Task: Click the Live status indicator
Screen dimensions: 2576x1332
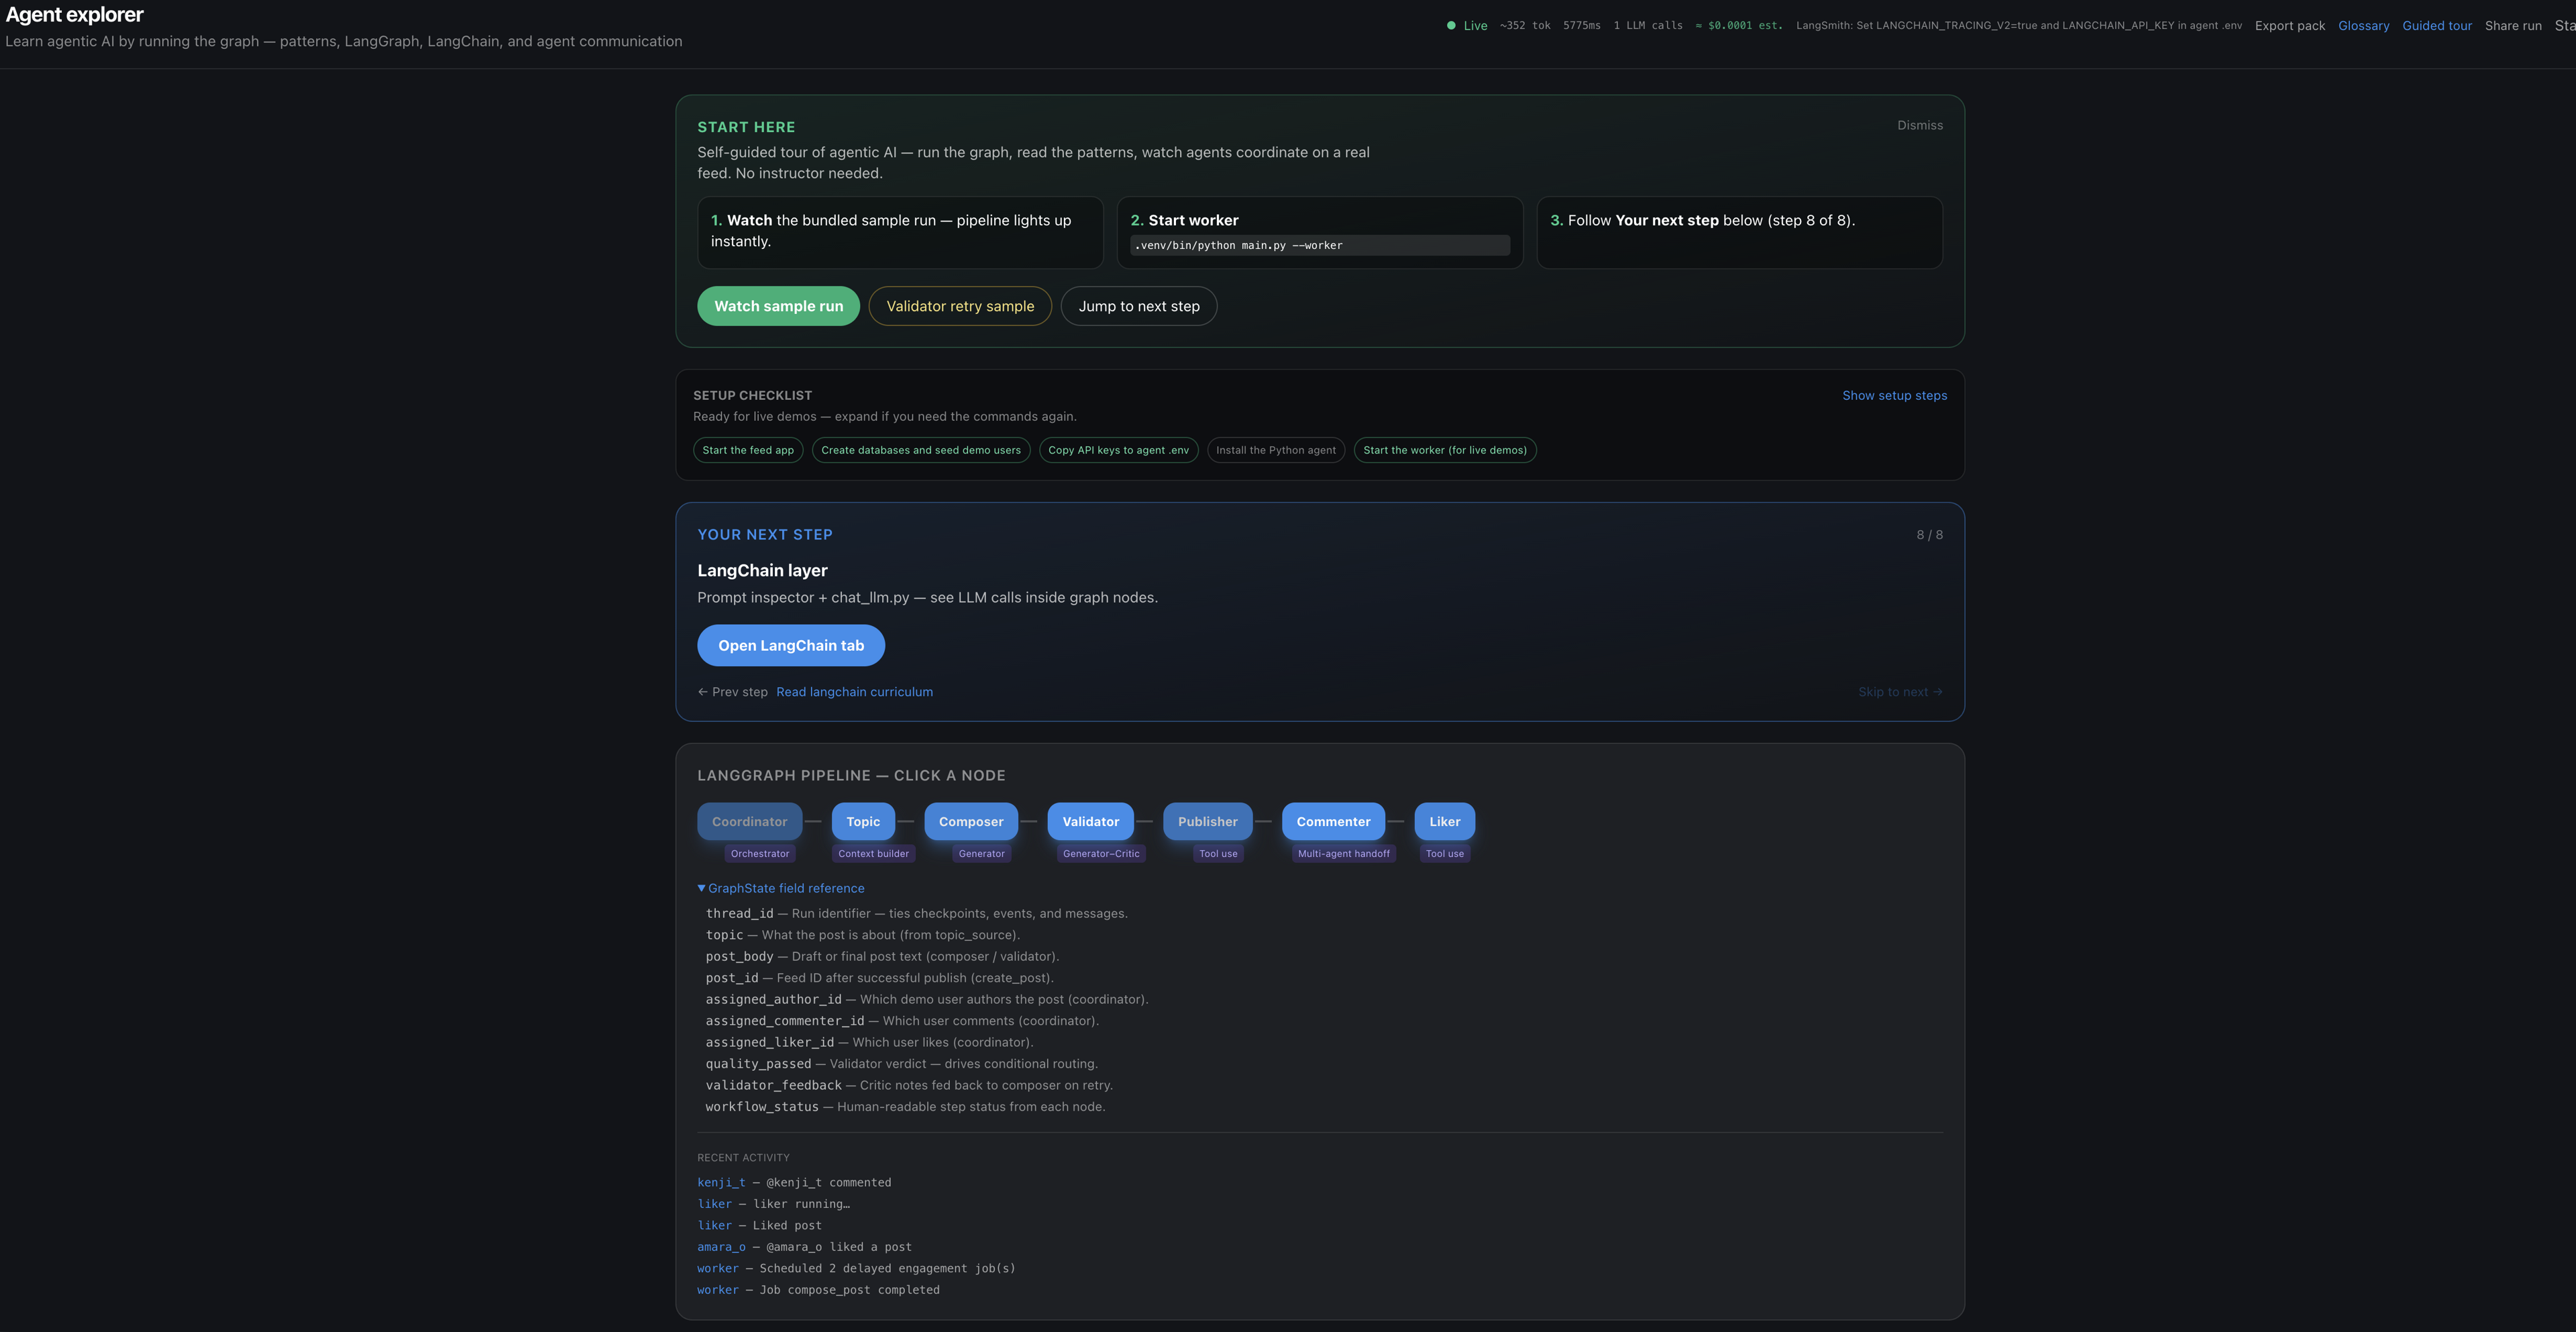Action: click(x=1466, y=26)
